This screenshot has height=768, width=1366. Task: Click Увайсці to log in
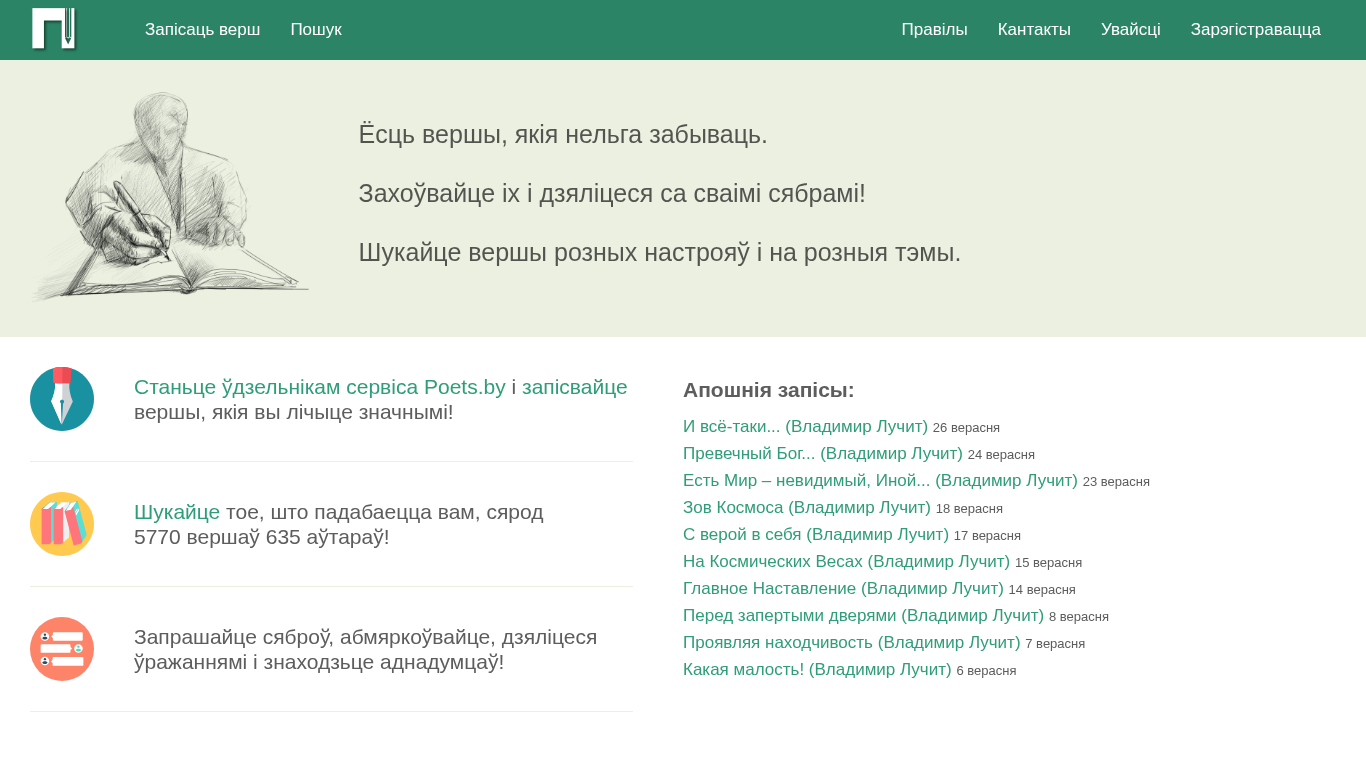[1130, 30]
